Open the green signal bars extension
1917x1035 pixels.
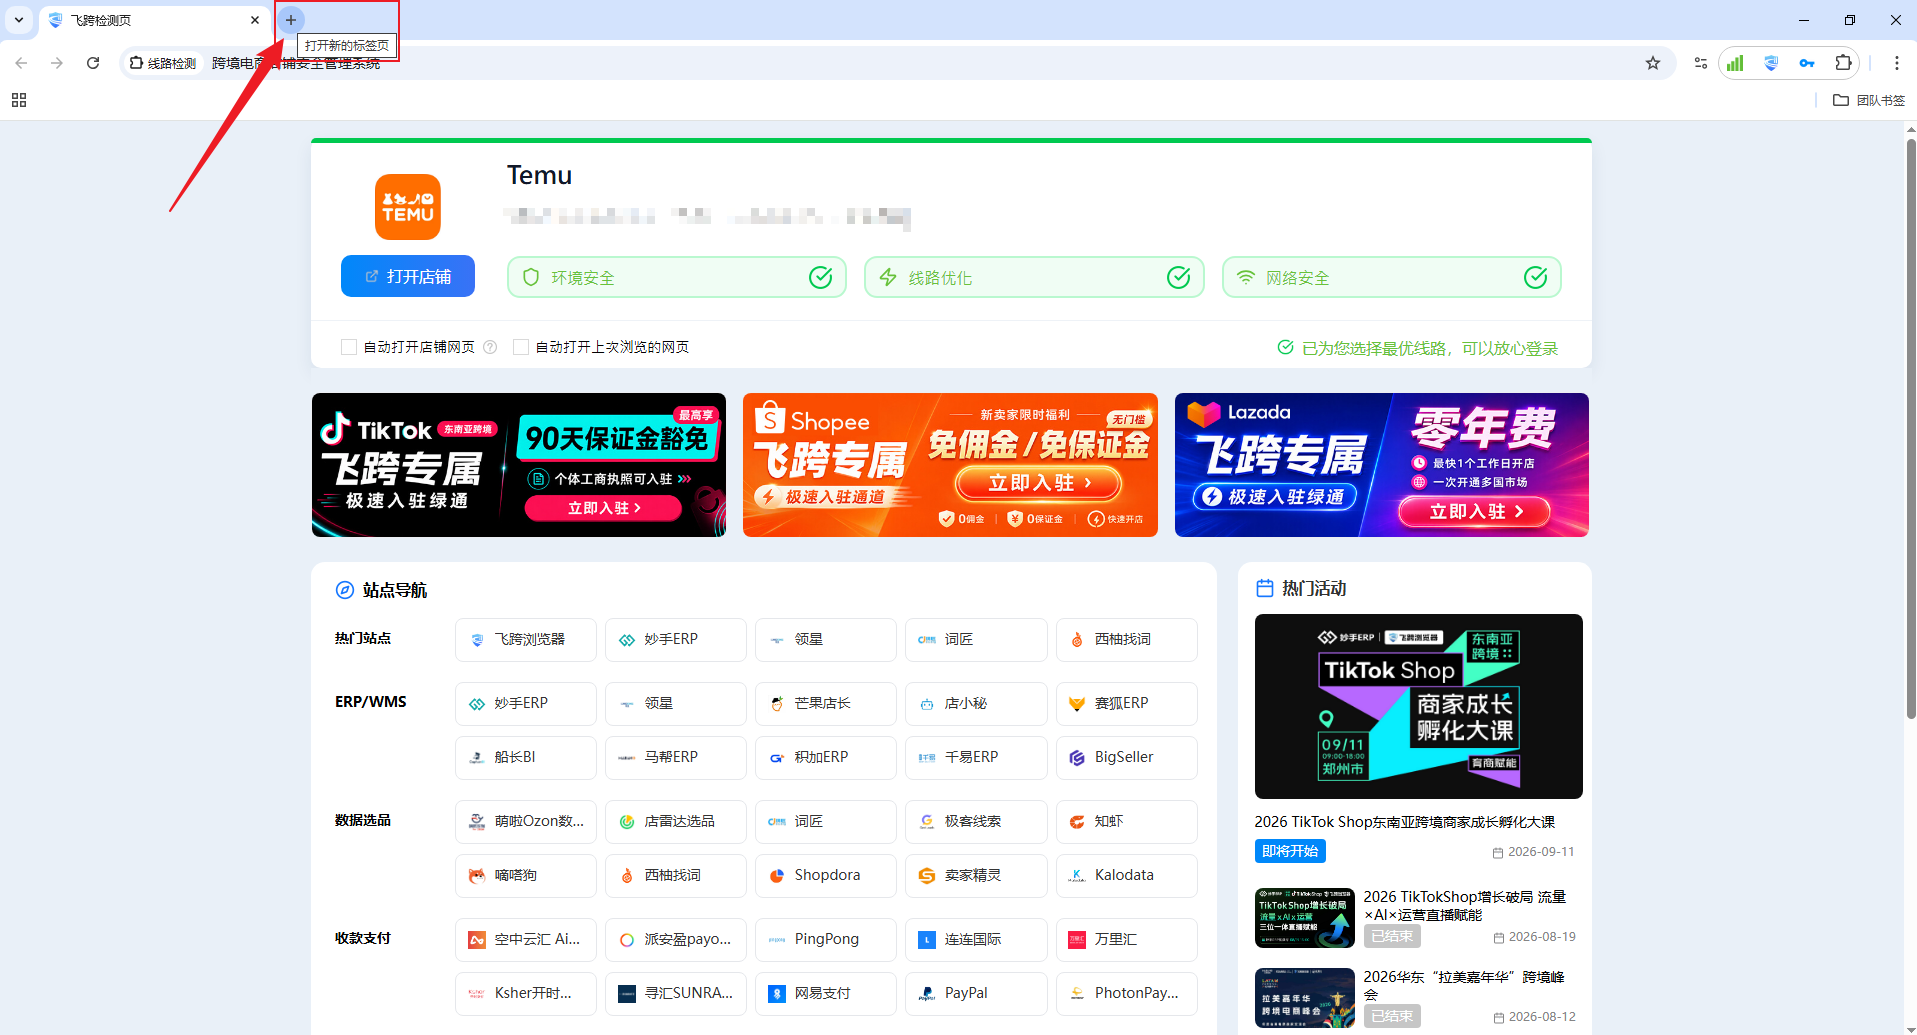[x=1735, y=63]
